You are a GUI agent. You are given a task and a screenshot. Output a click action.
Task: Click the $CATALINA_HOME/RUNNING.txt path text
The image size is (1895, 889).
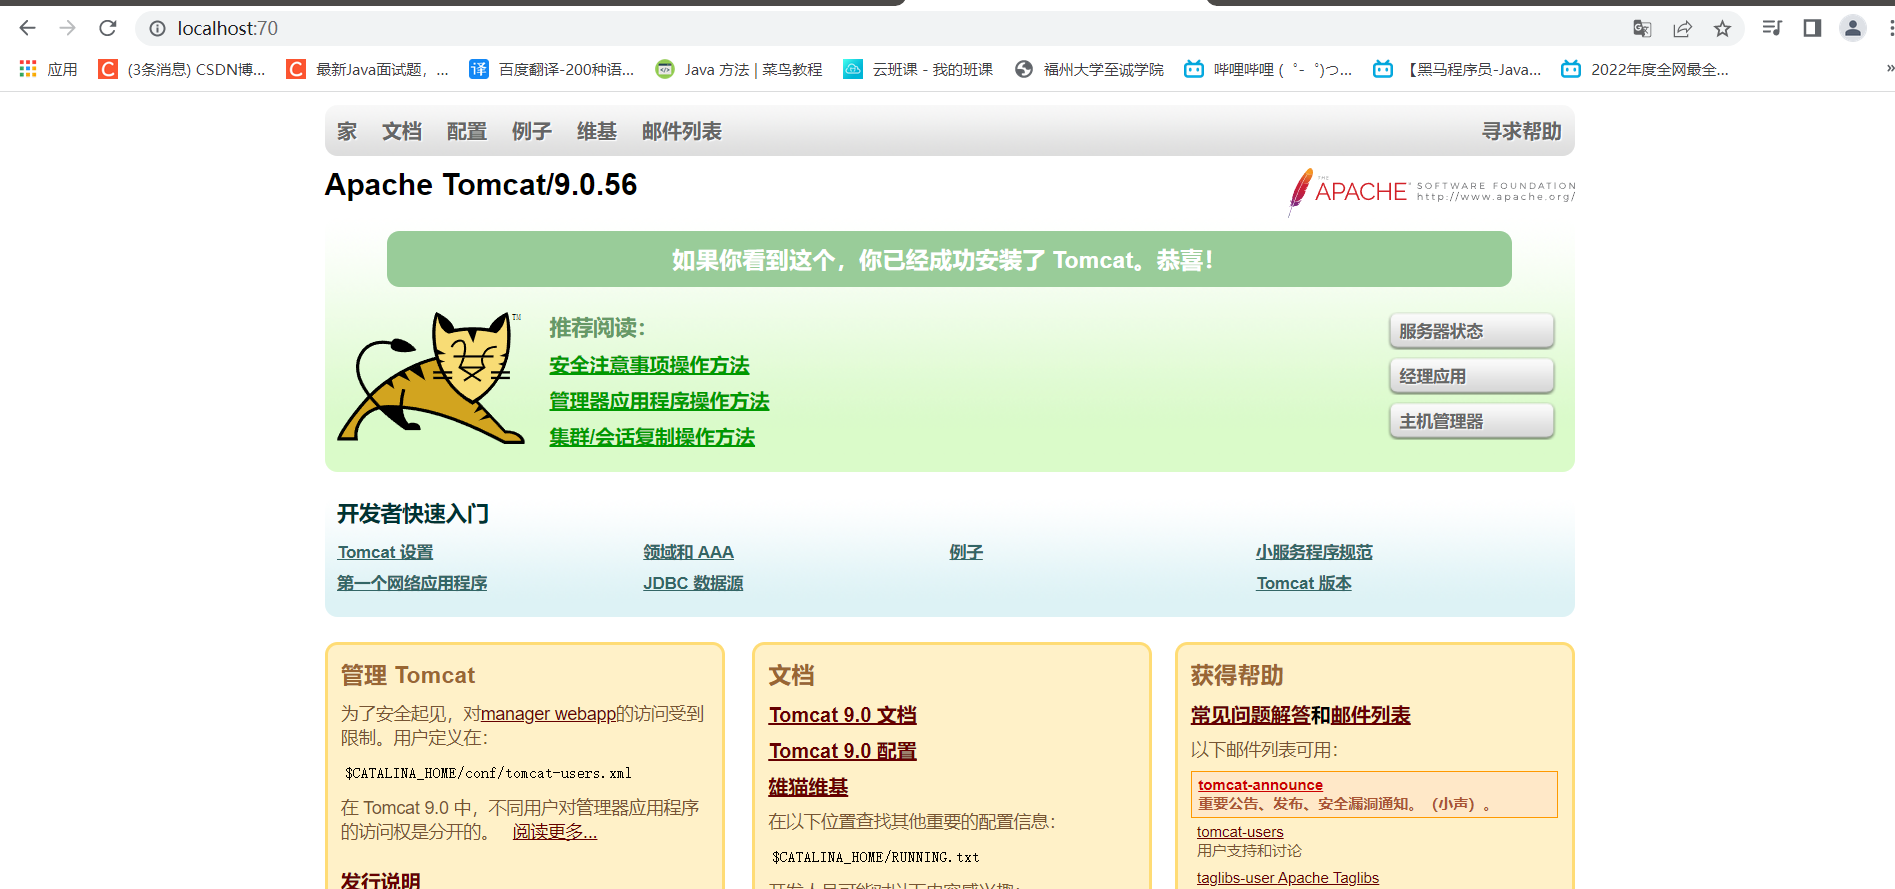pos(876,857)
